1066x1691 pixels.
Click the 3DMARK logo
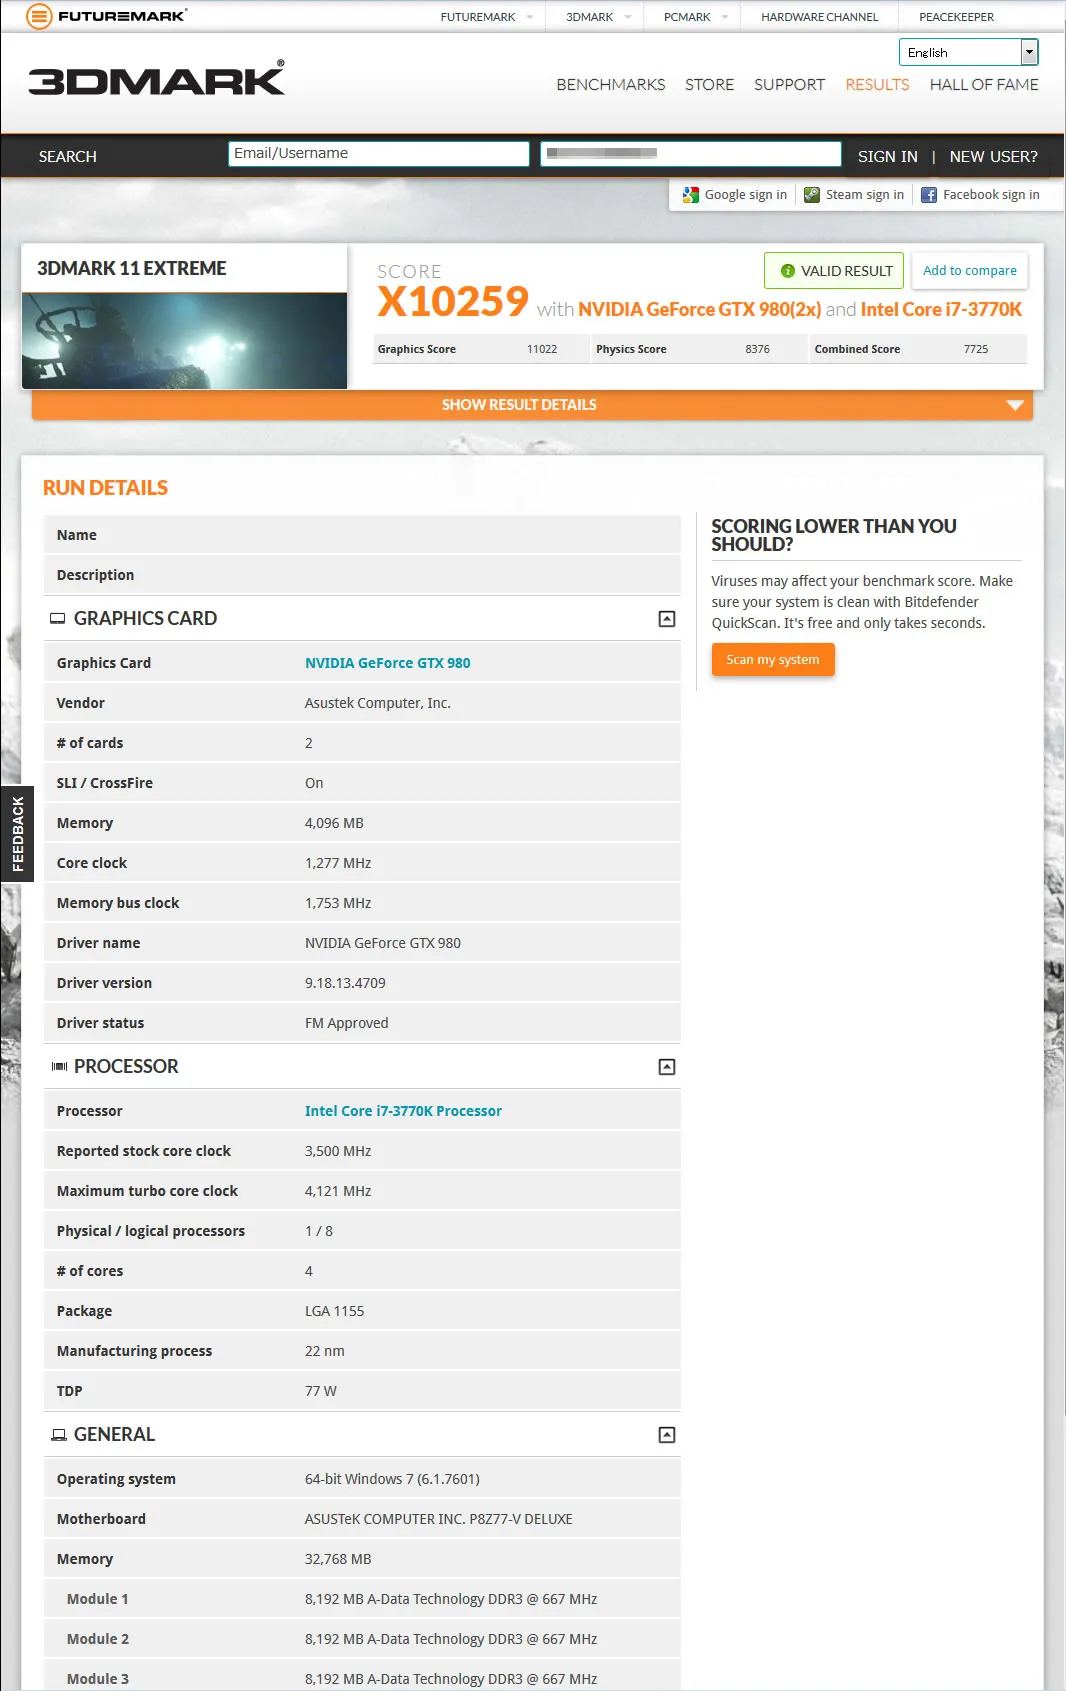pos(157,78)
